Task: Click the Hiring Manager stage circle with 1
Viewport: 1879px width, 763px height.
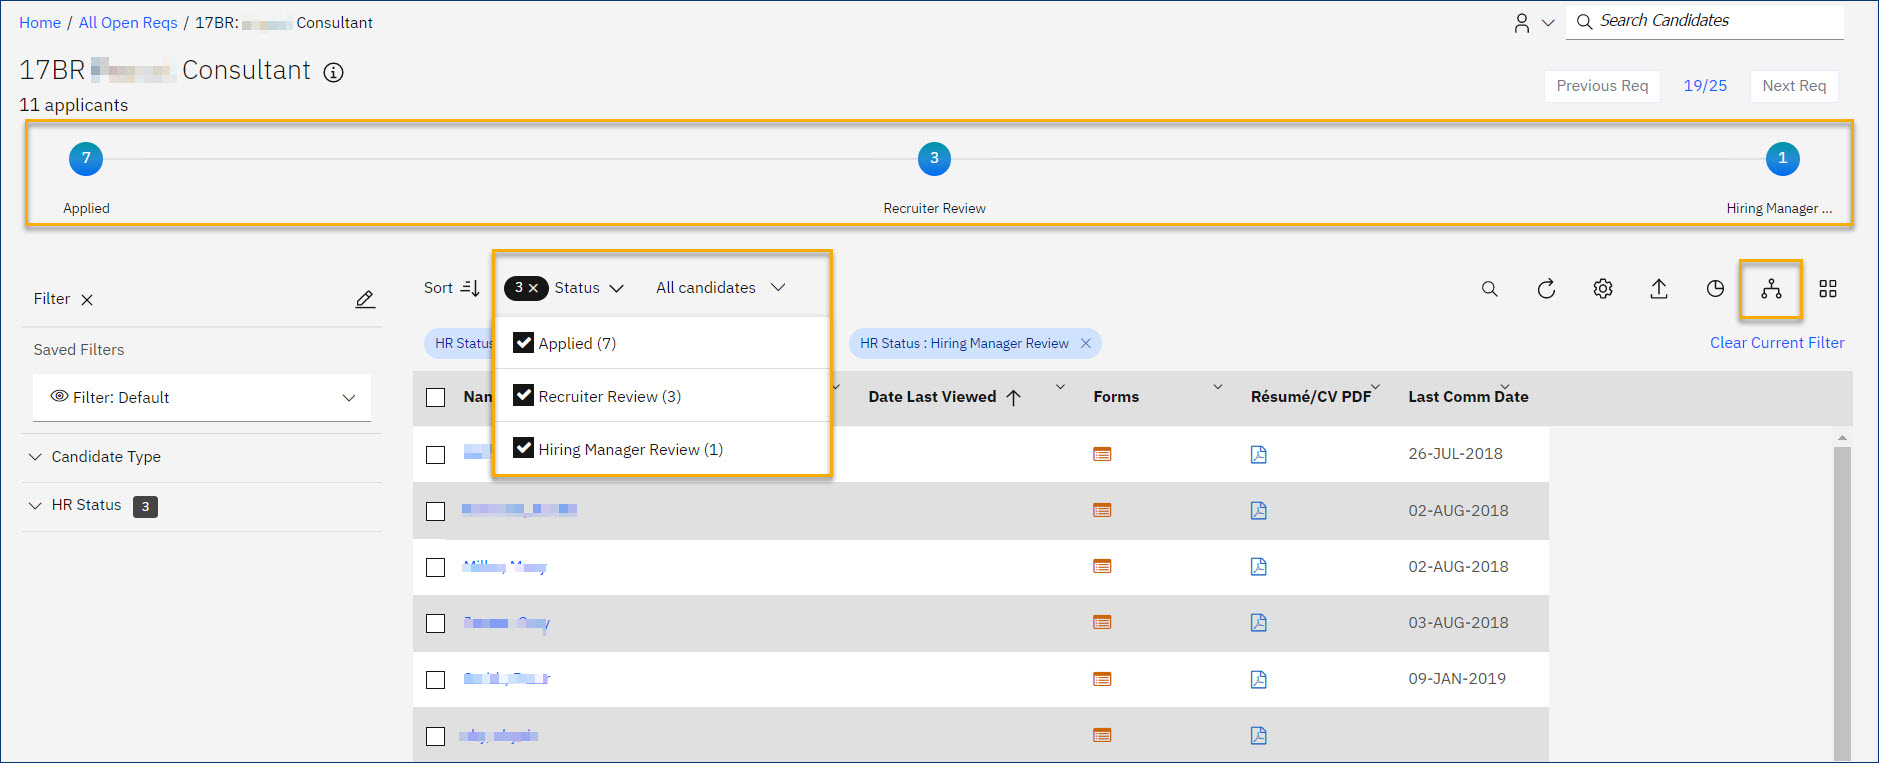Action: point(1782,158)
